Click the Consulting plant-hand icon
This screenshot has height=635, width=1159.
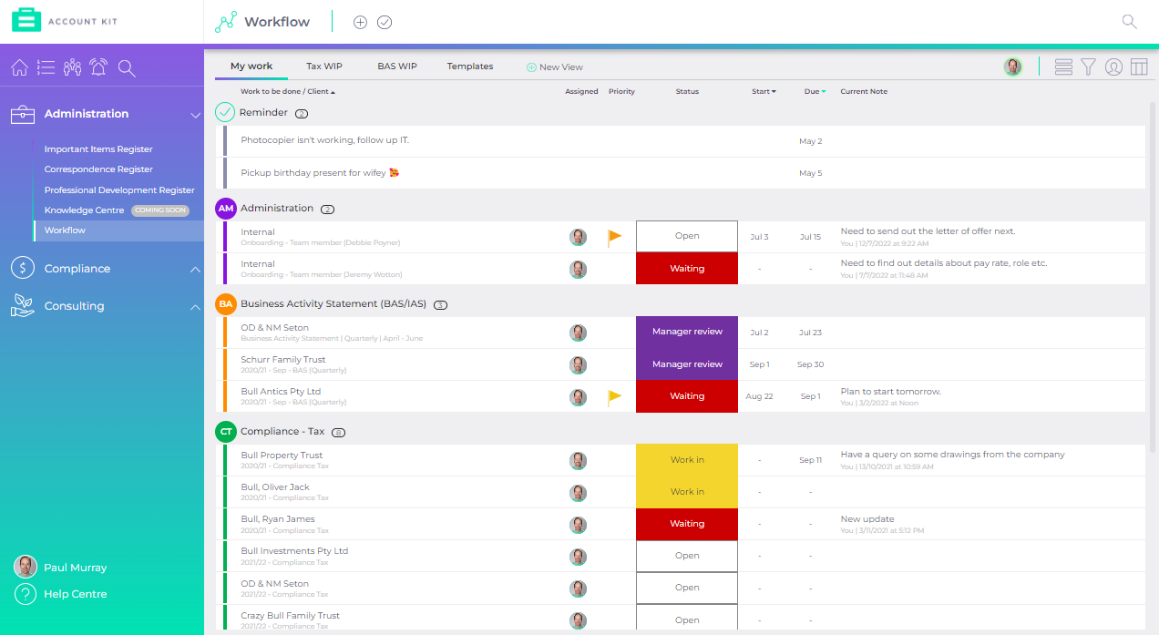point(23,305)
